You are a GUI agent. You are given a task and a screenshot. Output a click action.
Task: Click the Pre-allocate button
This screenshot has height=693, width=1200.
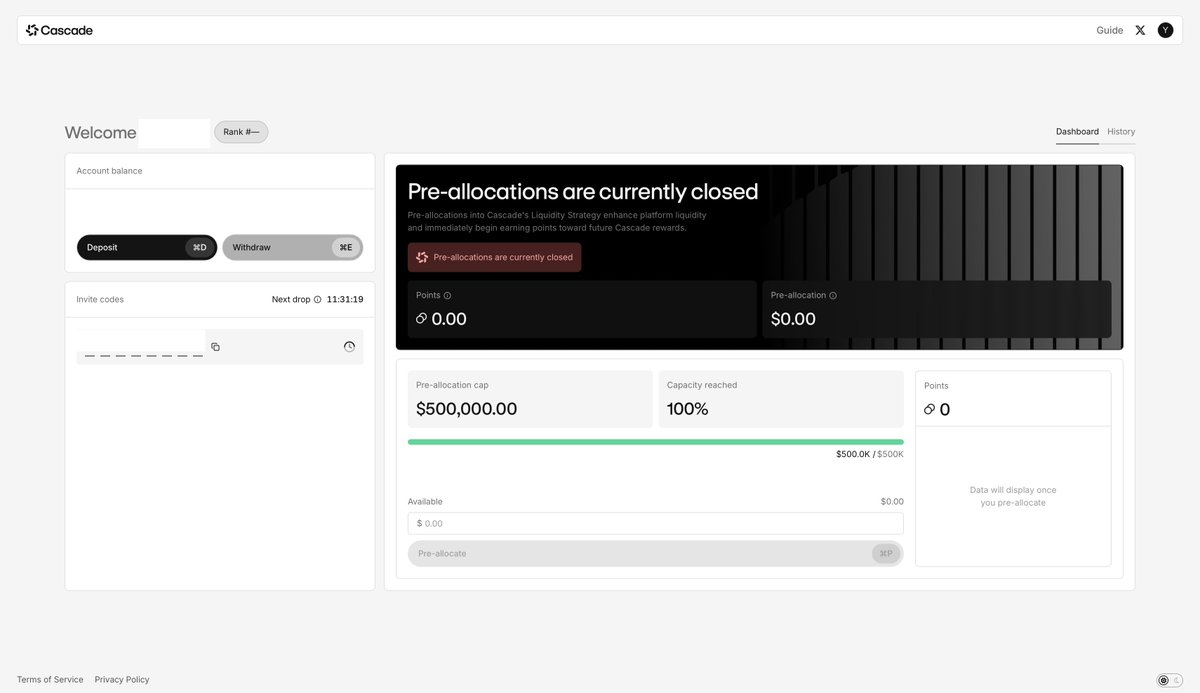[655, 553]
